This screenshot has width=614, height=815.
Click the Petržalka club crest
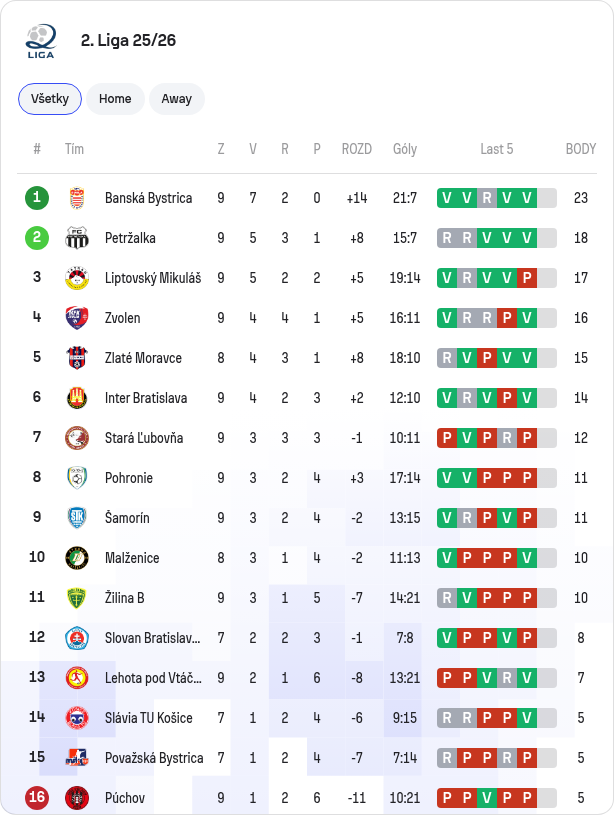(x=77, y=238)
